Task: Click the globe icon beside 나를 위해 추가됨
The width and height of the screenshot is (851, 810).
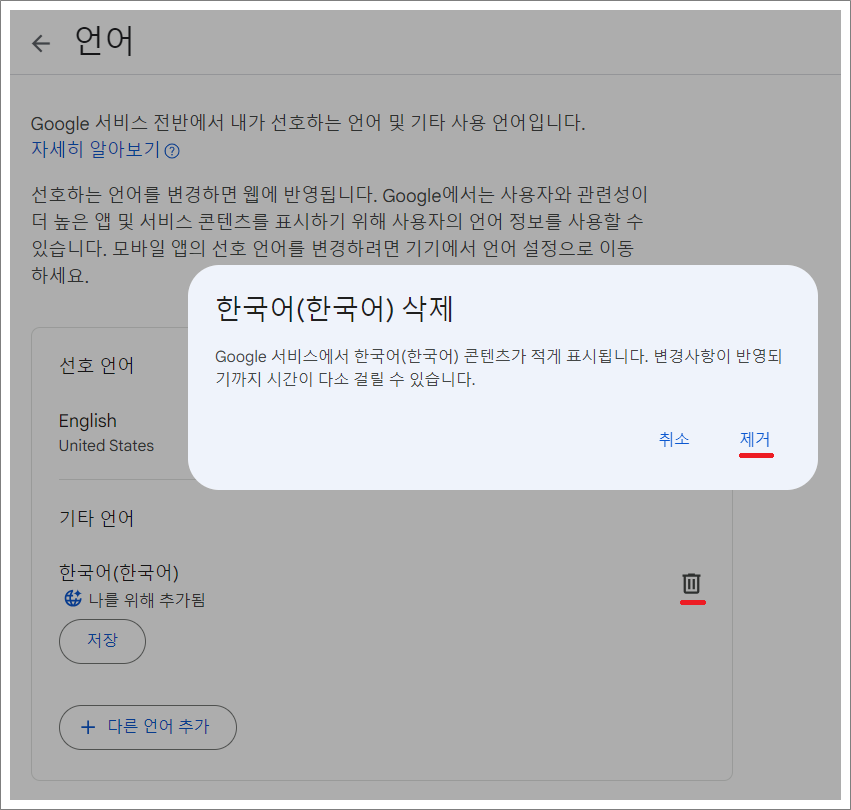Action: (x=73, y=598)
